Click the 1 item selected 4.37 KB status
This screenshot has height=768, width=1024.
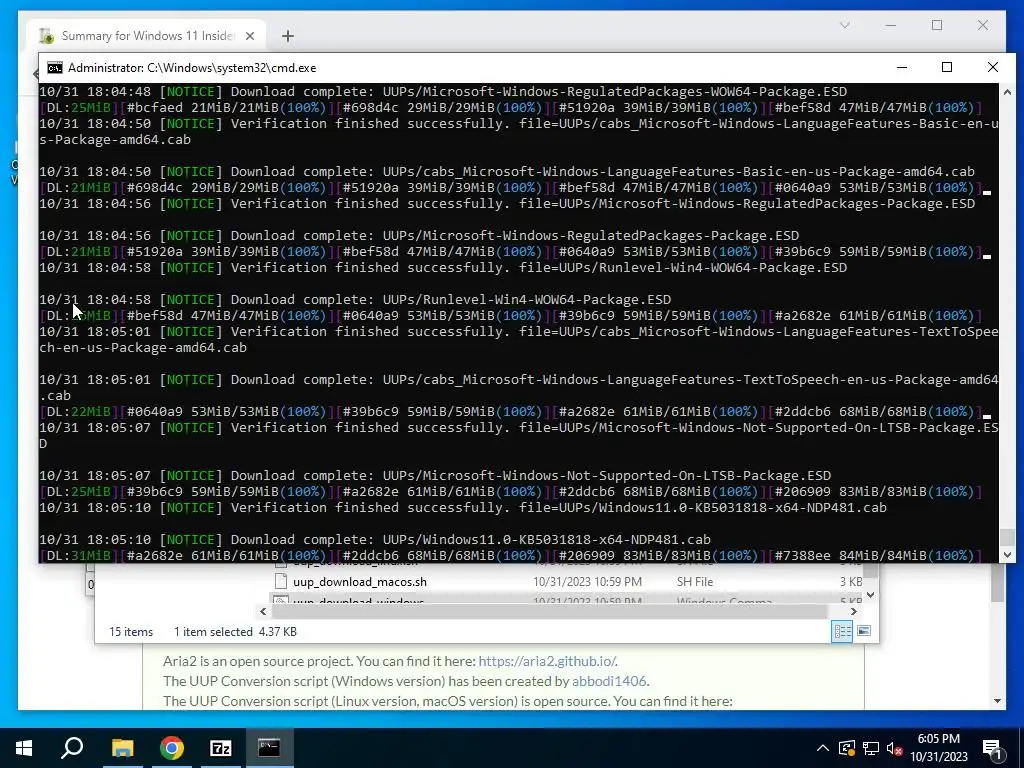click(x=235, y=632)
